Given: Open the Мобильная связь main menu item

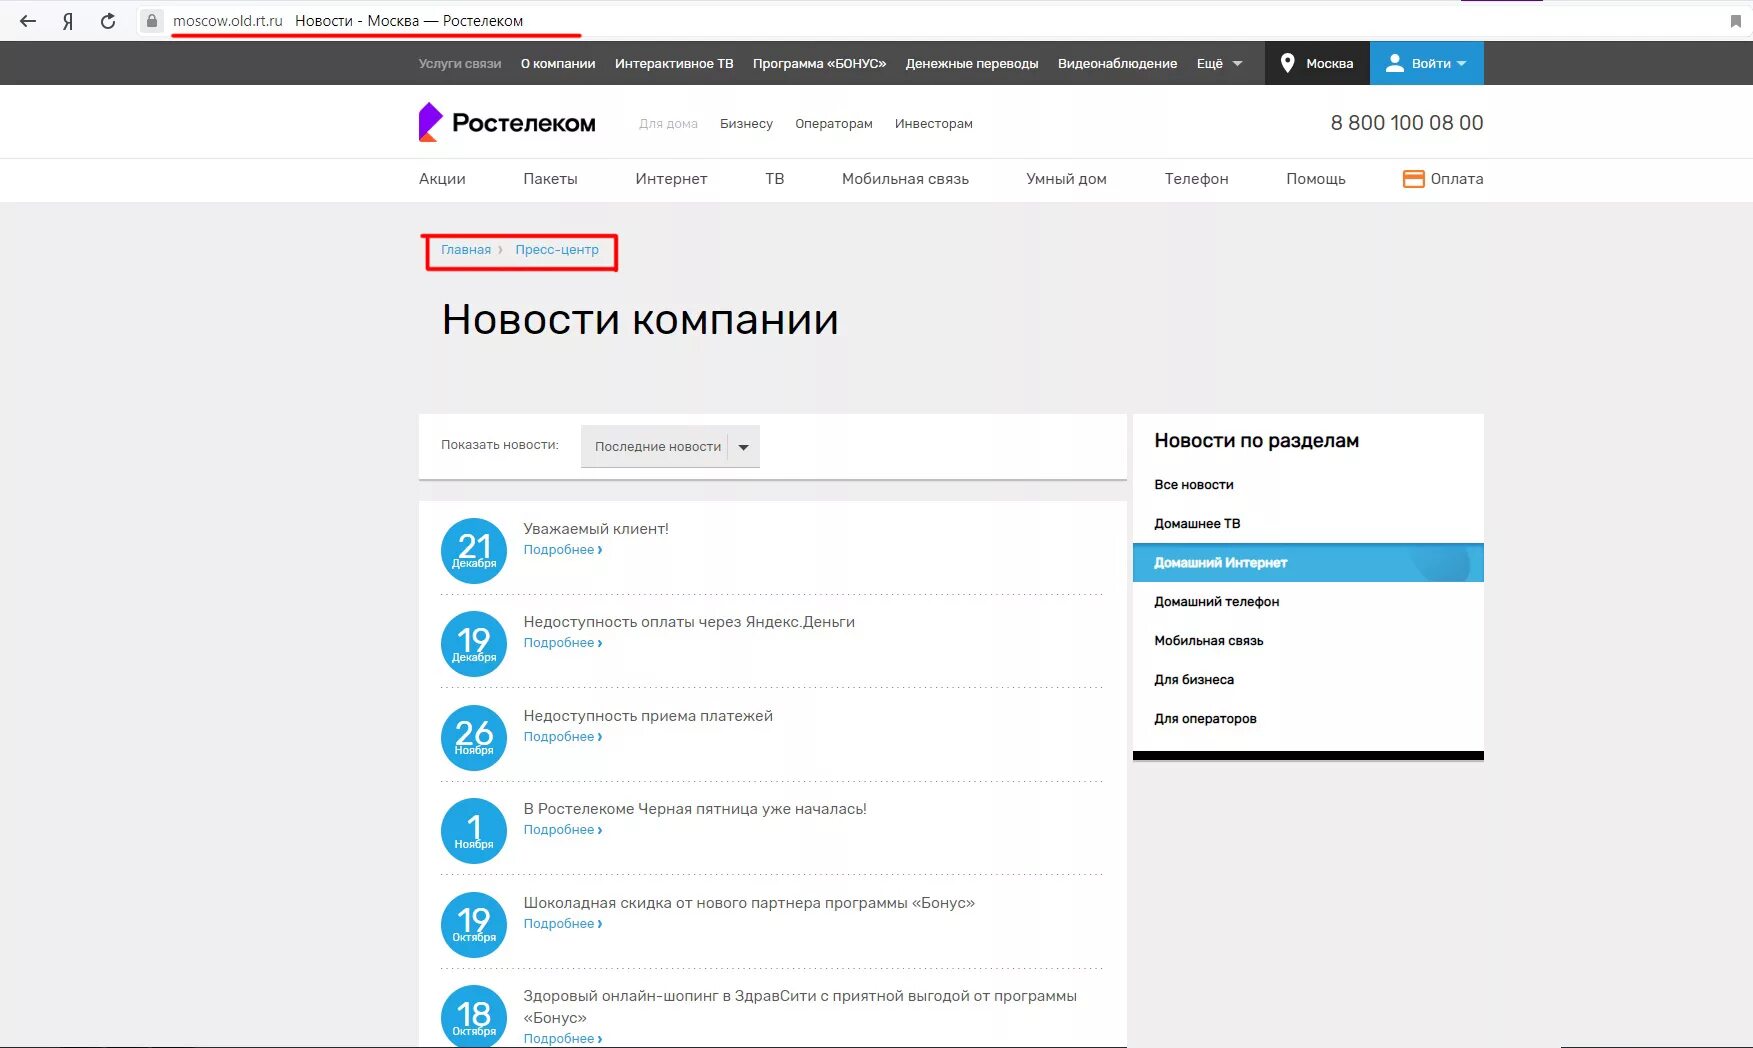Looking at the screenshot, I should click(x=905, y=179).
